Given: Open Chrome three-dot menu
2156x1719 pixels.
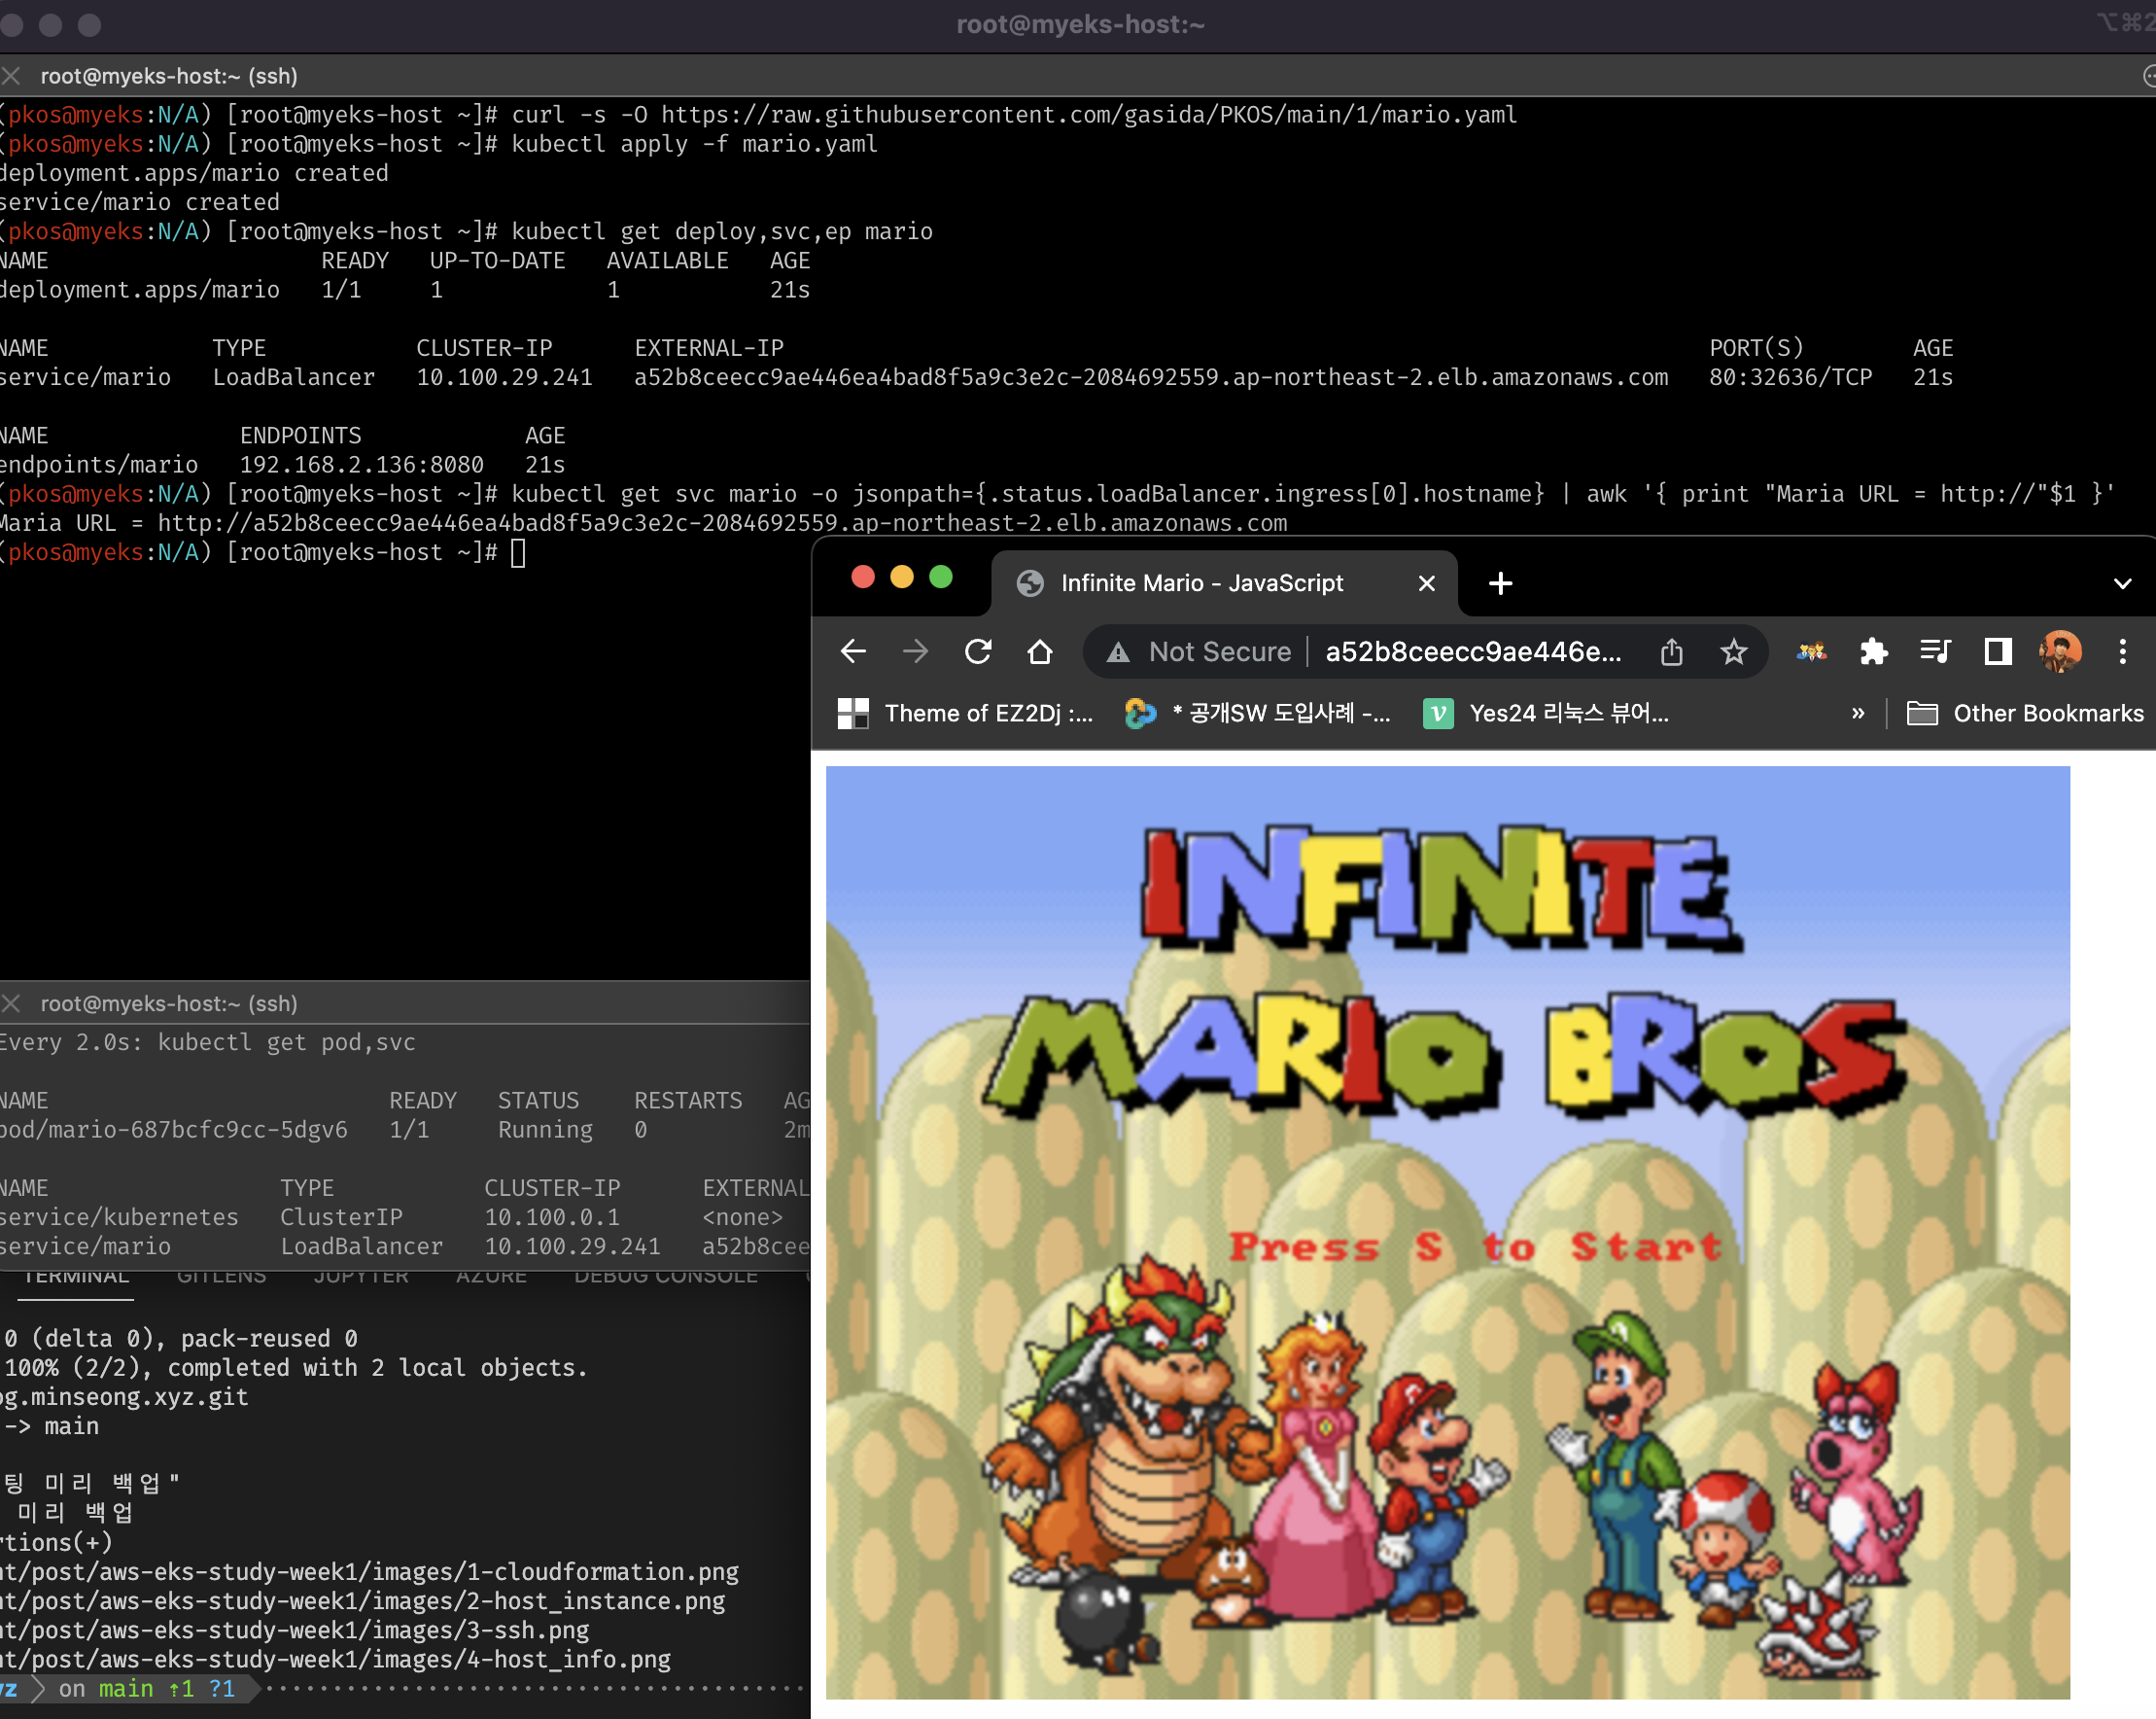Looking at the screenshot, I should 2122,652.
